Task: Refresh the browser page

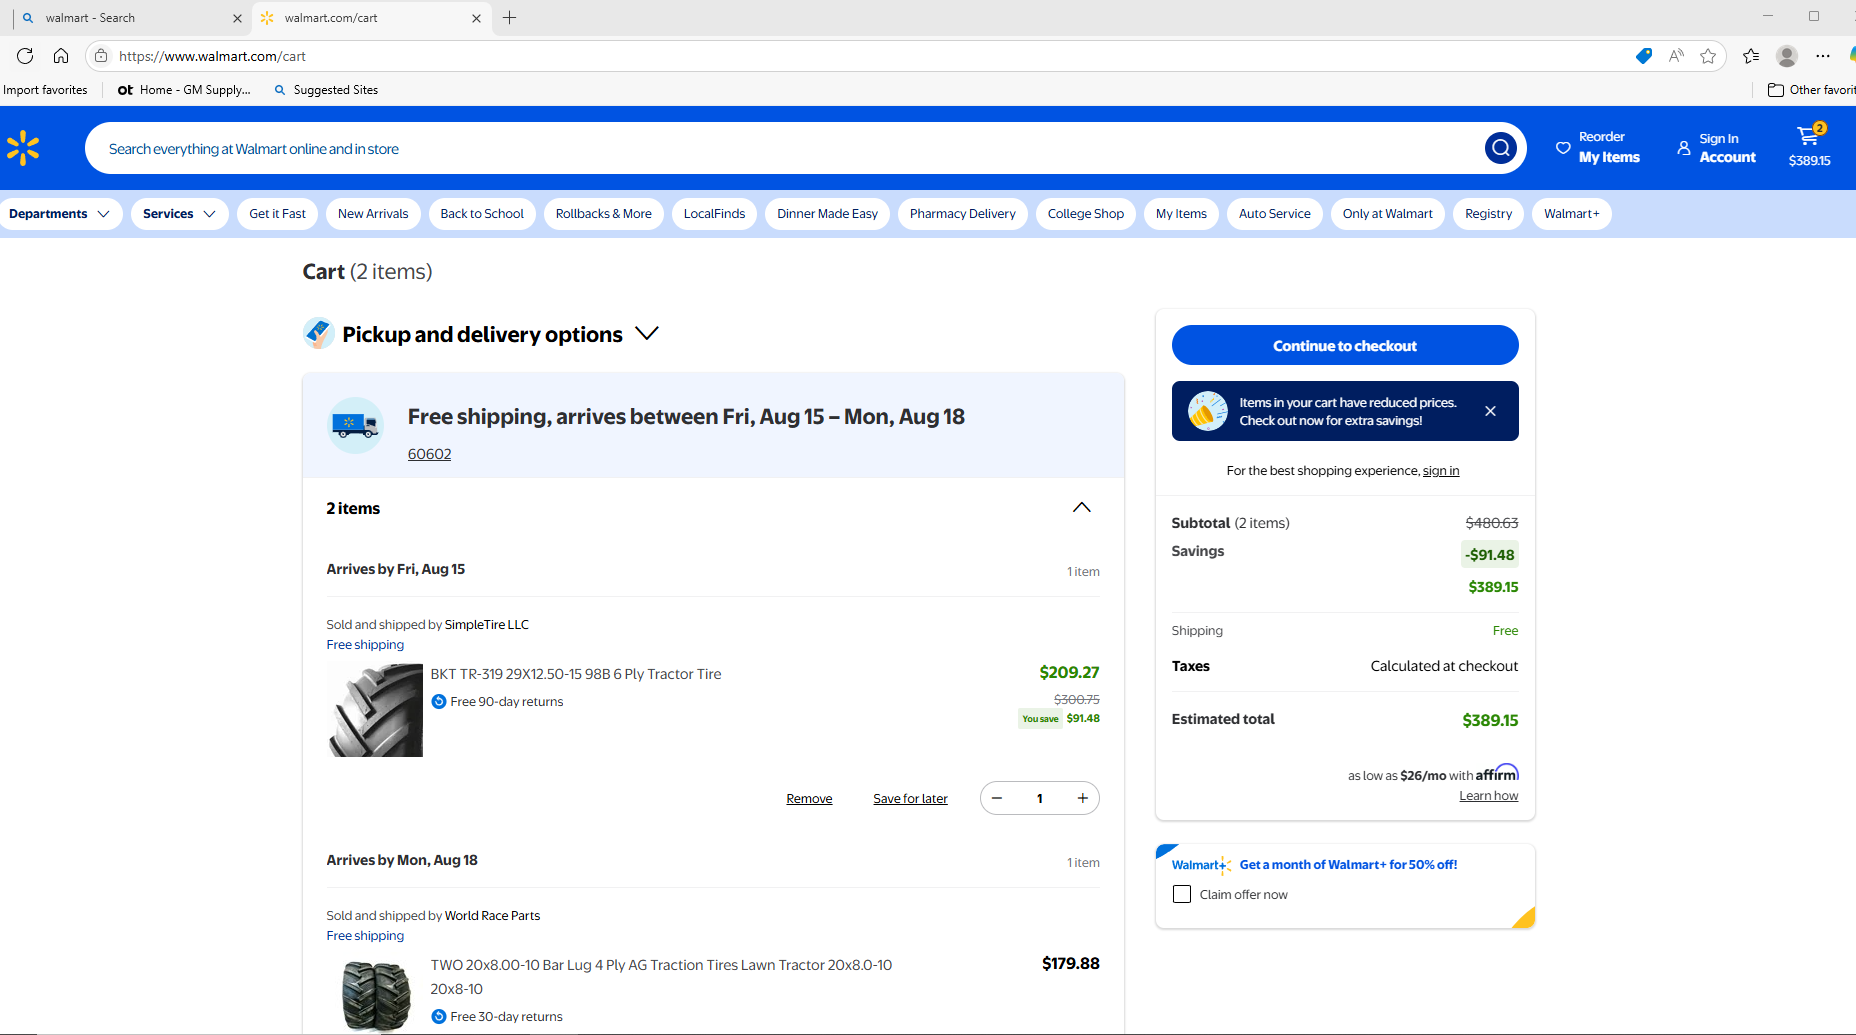Action: (x=25, y=56)
